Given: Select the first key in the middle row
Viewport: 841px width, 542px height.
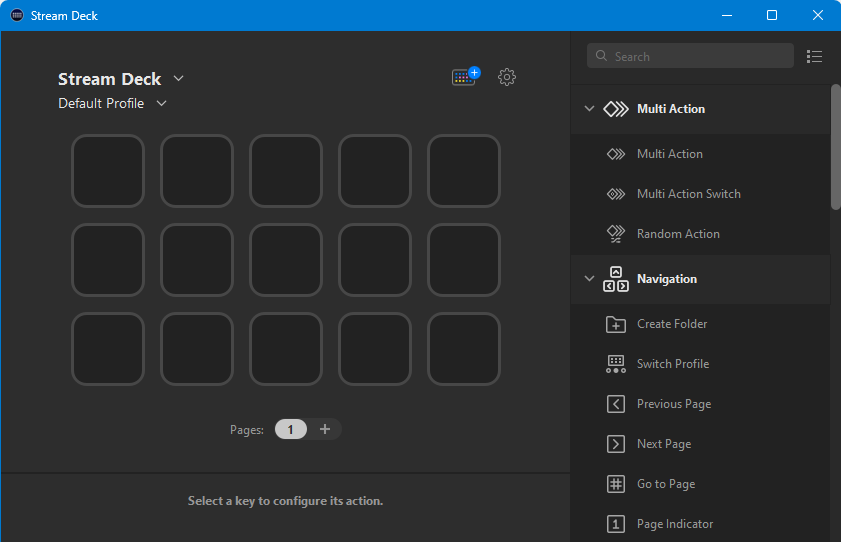Looking at the screenshot, I should coord(108,260).
